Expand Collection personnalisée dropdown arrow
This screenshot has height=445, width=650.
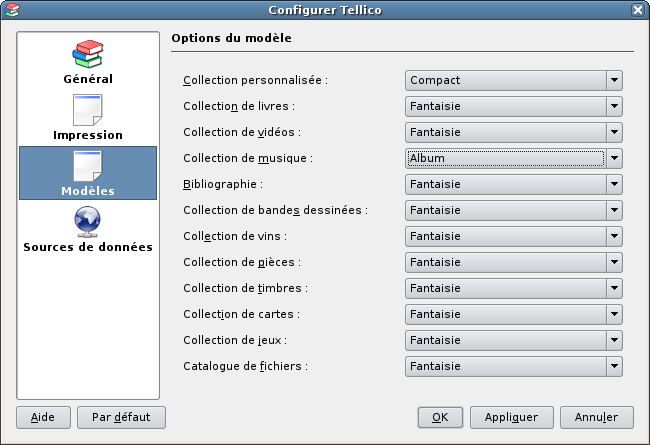(x=614, y=80)
